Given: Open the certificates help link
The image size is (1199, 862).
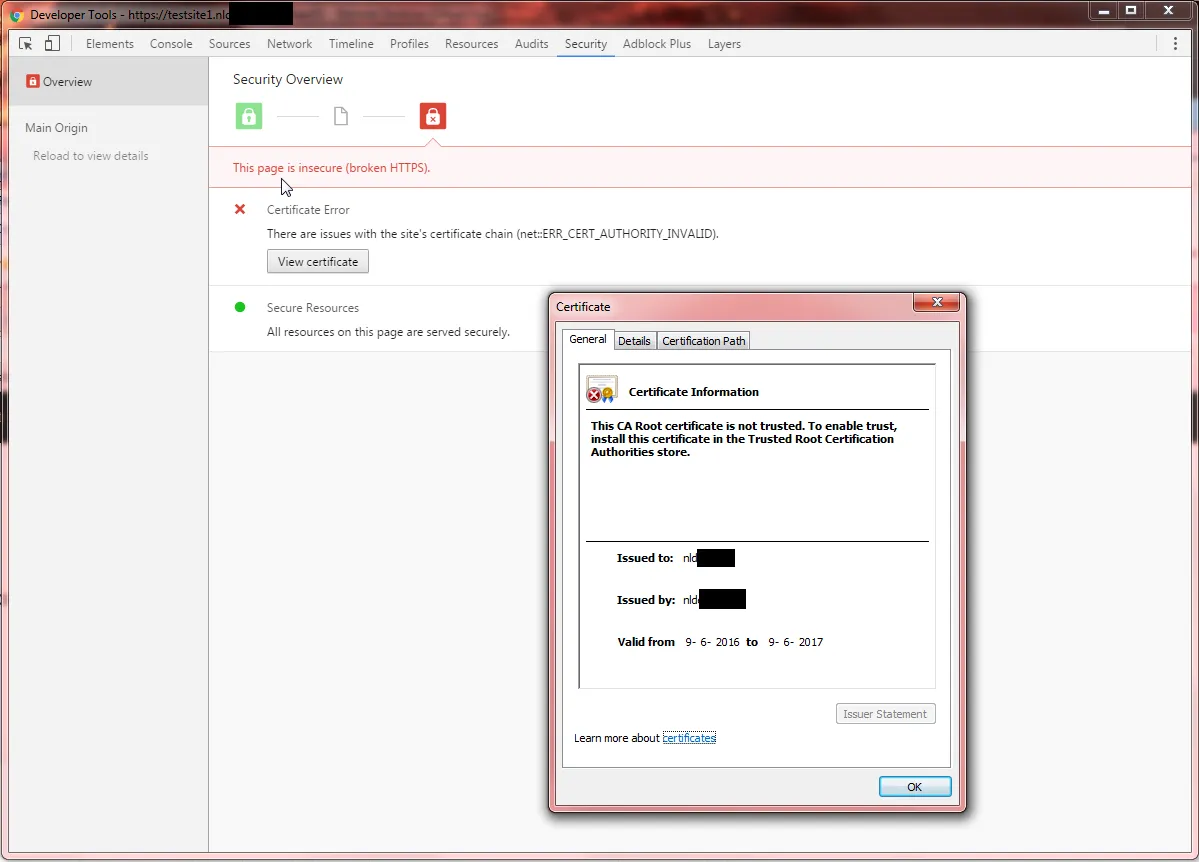Looking at the screenshot, I should pos(689,737).
